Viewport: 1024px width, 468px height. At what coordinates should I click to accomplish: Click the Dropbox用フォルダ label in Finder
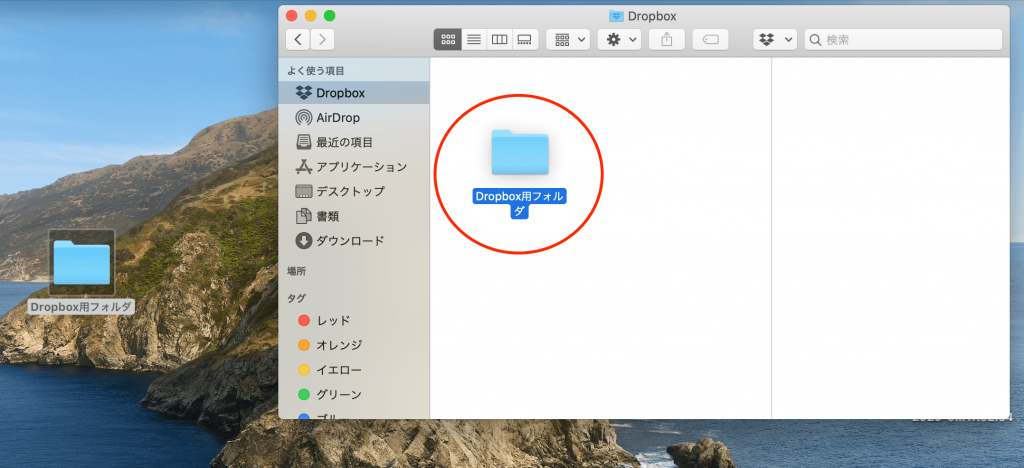[x=520, y=204]
